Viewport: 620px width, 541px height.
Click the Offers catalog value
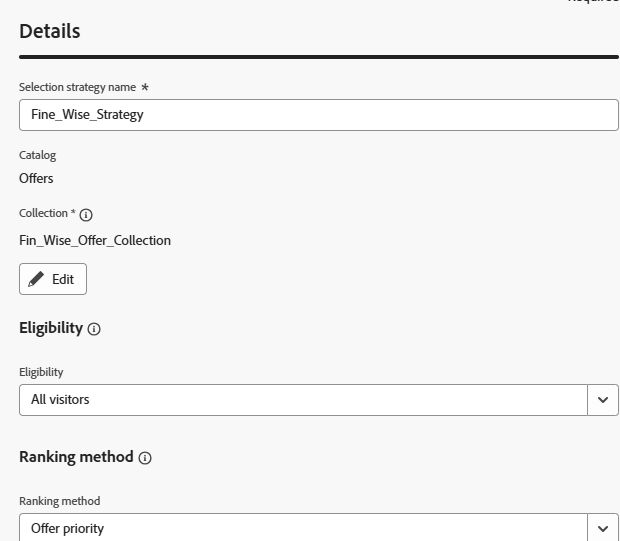tap(36, 178)
